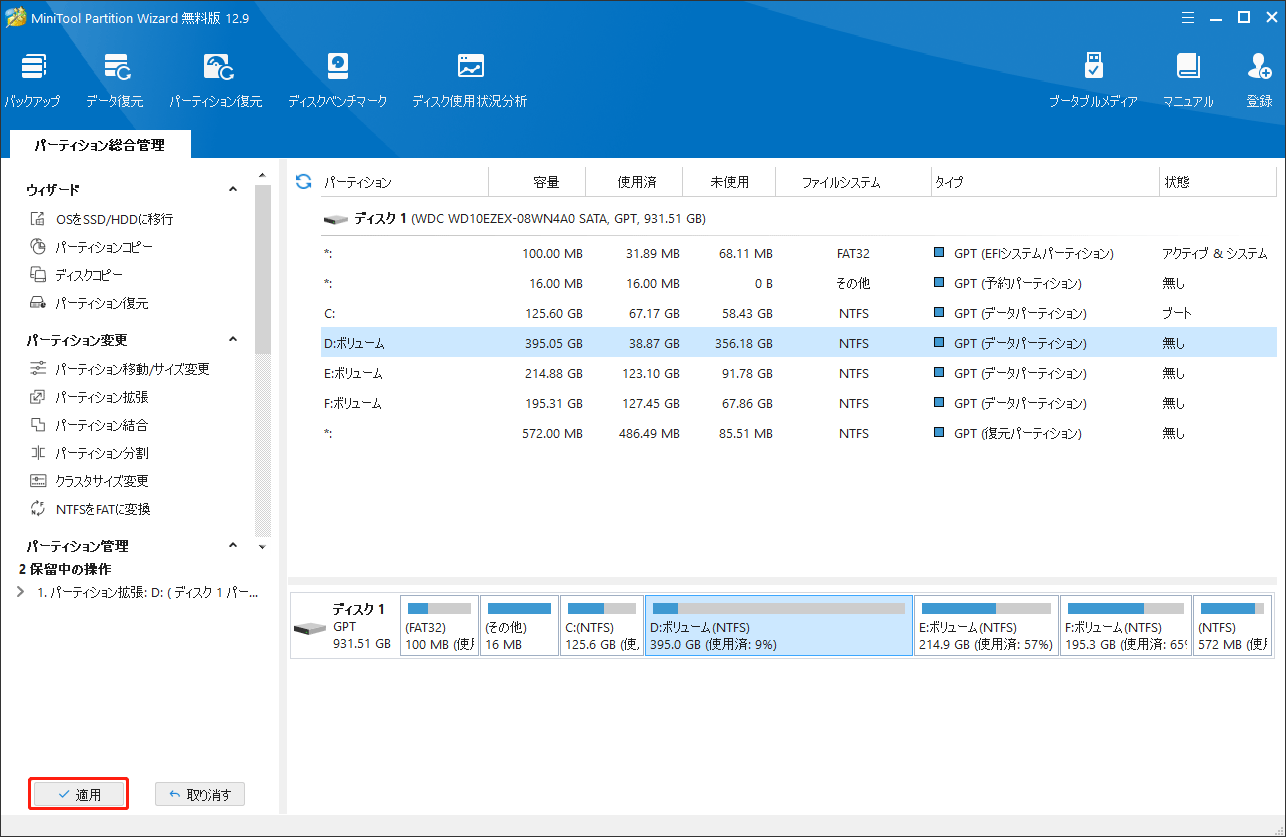Viewport: 1286px width, 837px height.
Task: Start ディスクコピー wizard
Action: 77,275
